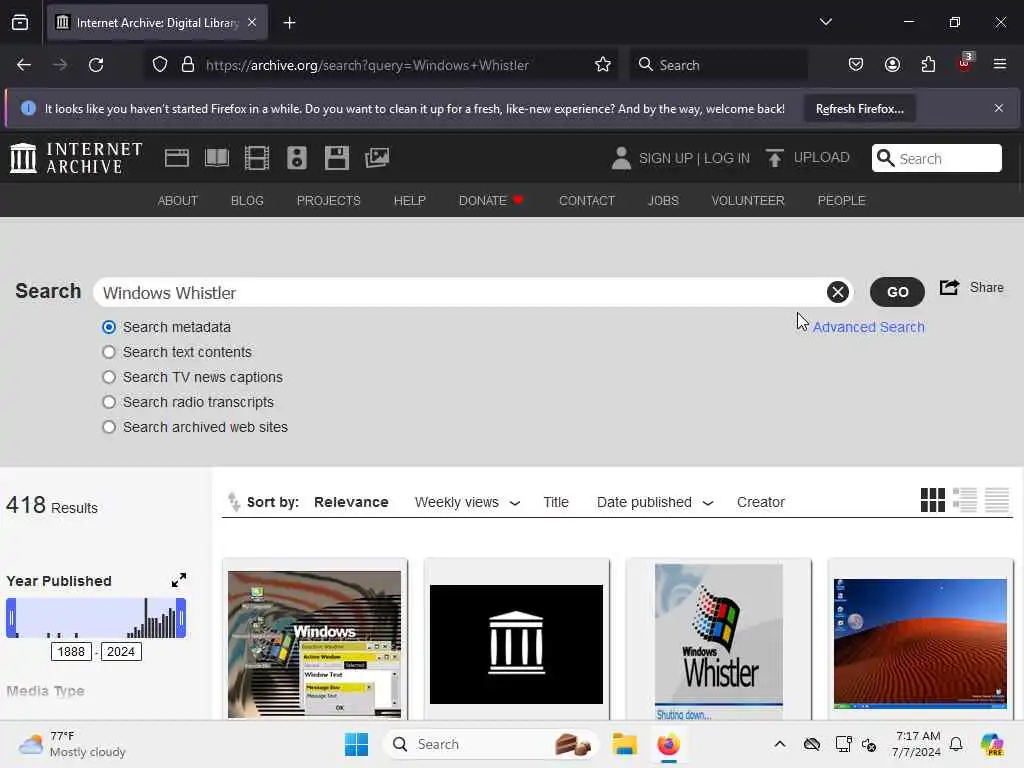1024x768 pixels.
Task: Open the HELP menu item
Action: click(x=409, y=200)
